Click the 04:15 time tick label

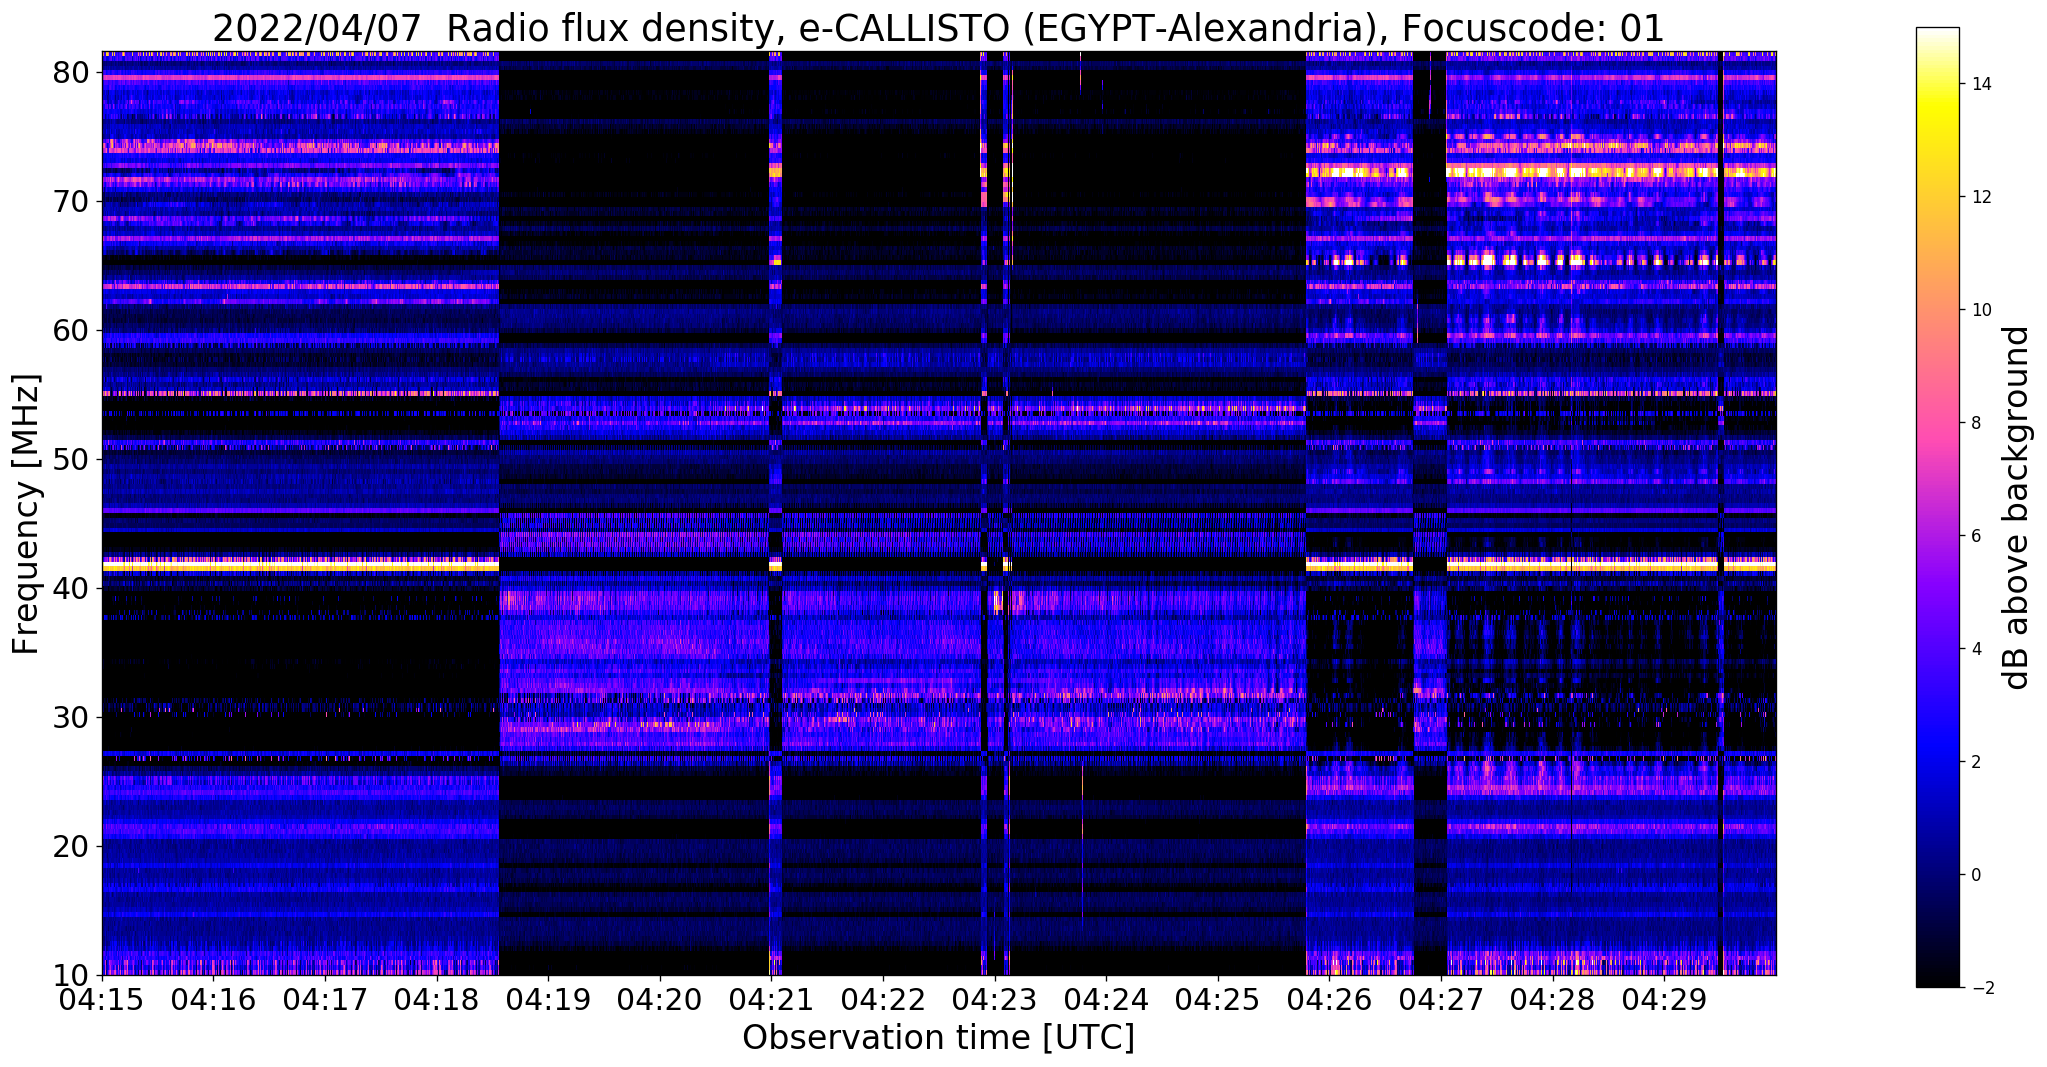[x=102, y=1000]
